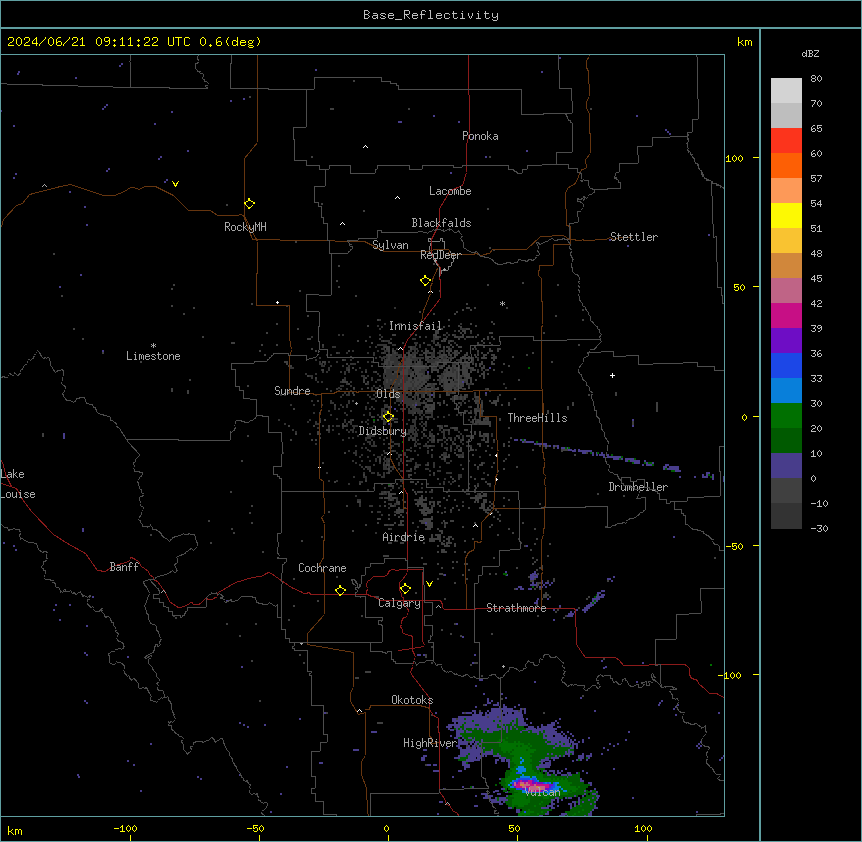
Task: Click the Ponoka city label
Action: click(x=480, y=136)
